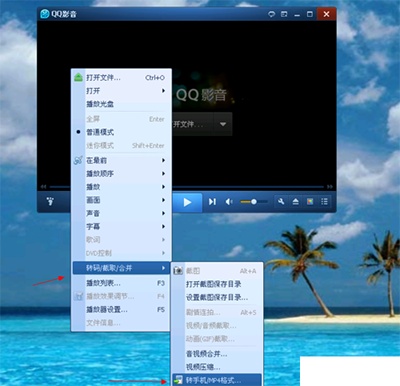Open 播放器设置... F5
400x386 pixels.
pos(121,309)
